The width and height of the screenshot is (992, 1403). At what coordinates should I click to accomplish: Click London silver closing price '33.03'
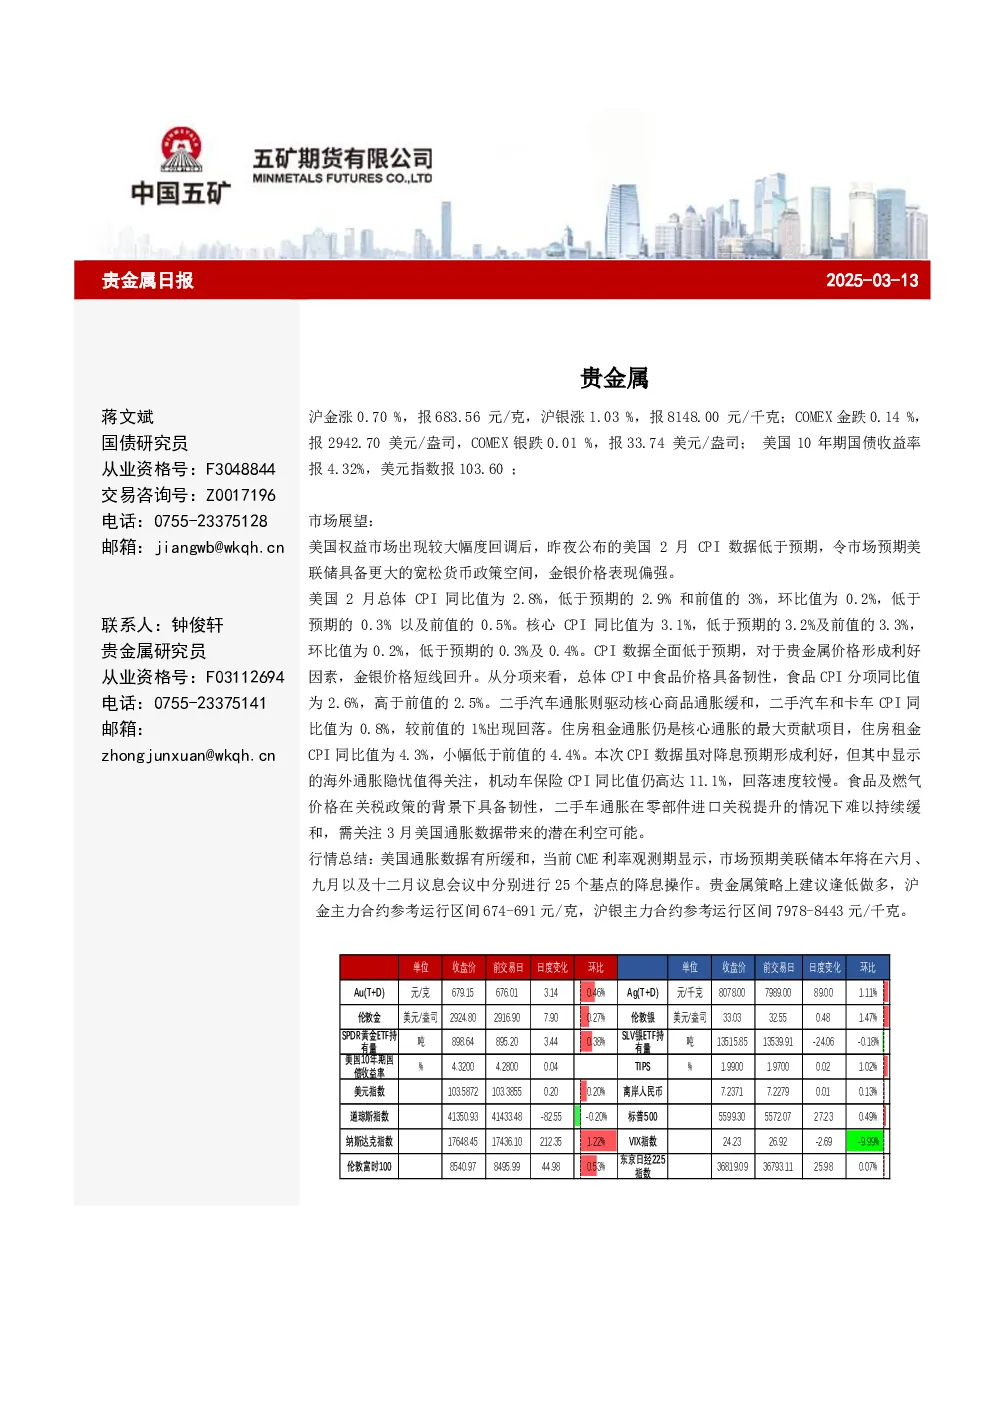tap(732, 1017)
